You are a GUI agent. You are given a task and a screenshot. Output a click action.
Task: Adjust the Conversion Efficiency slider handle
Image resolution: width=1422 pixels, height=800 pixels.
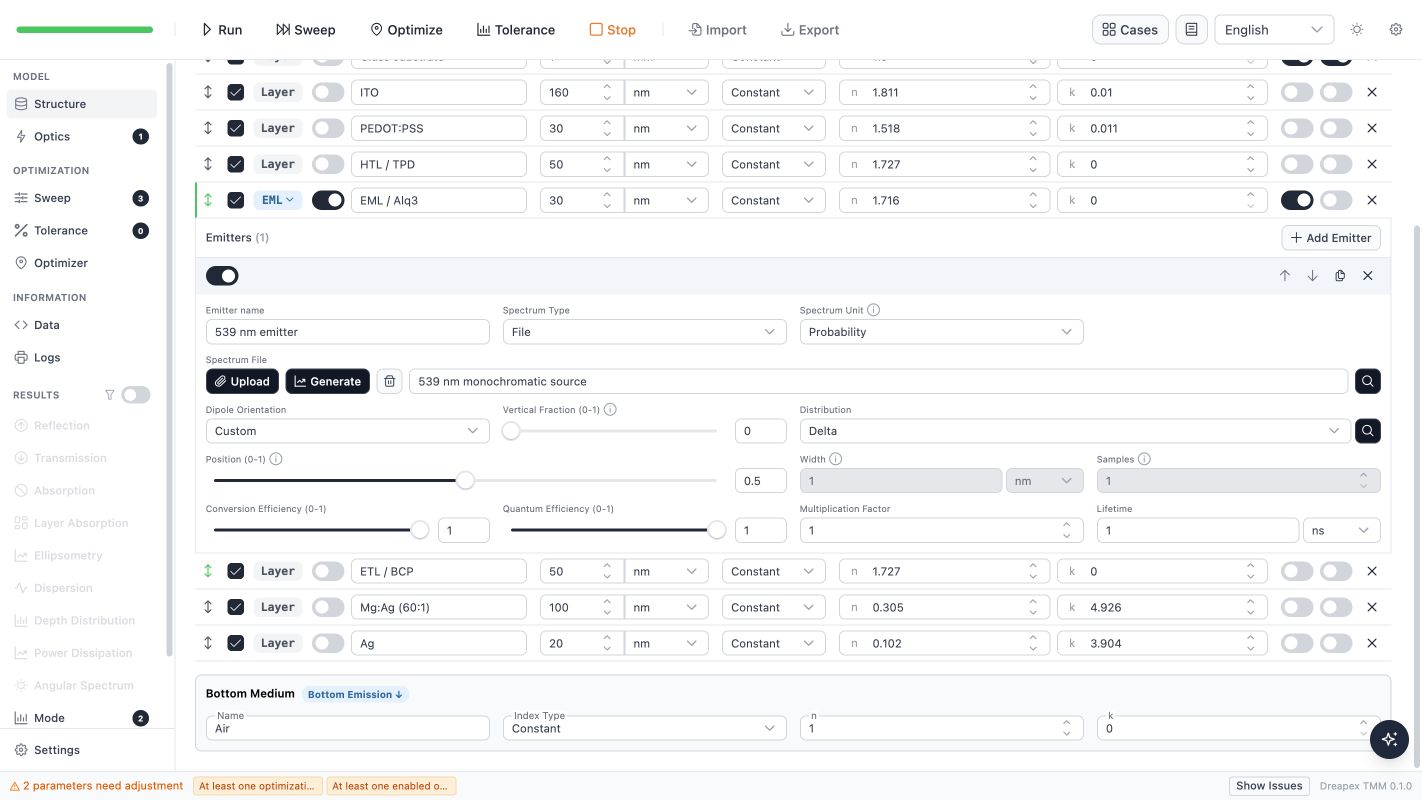pyautogui.click(x=420, y=530)
